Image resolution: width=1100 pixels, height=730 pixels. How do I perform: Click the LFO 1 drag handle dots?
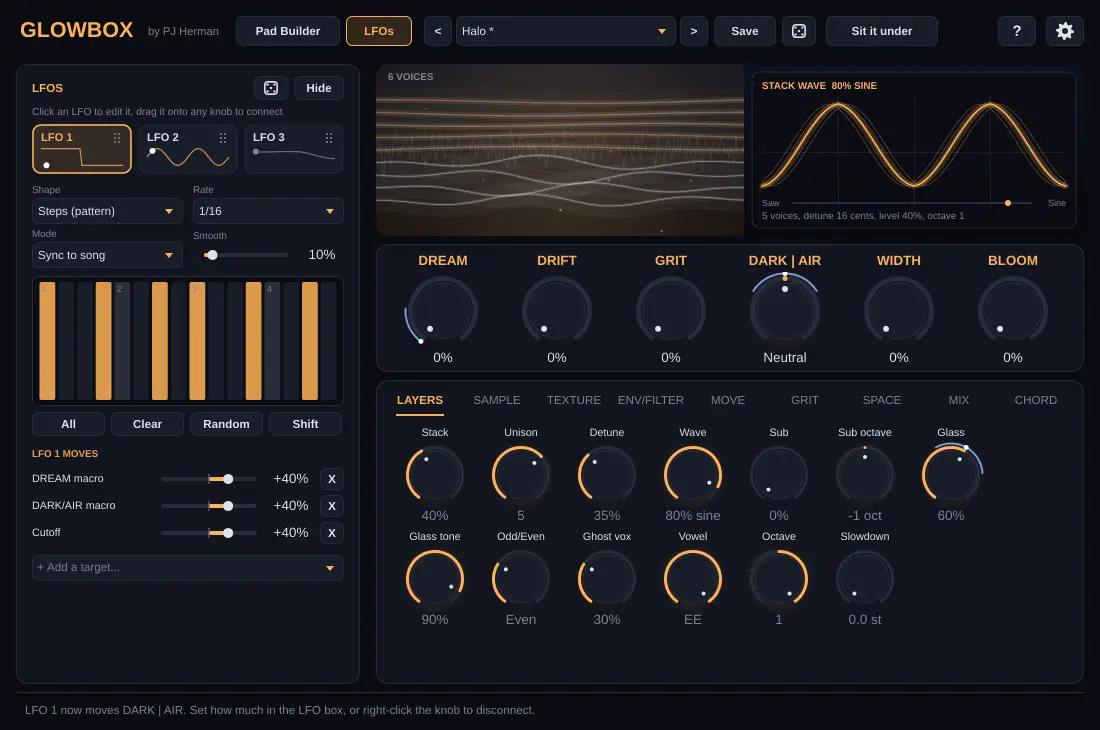(117, 137)
